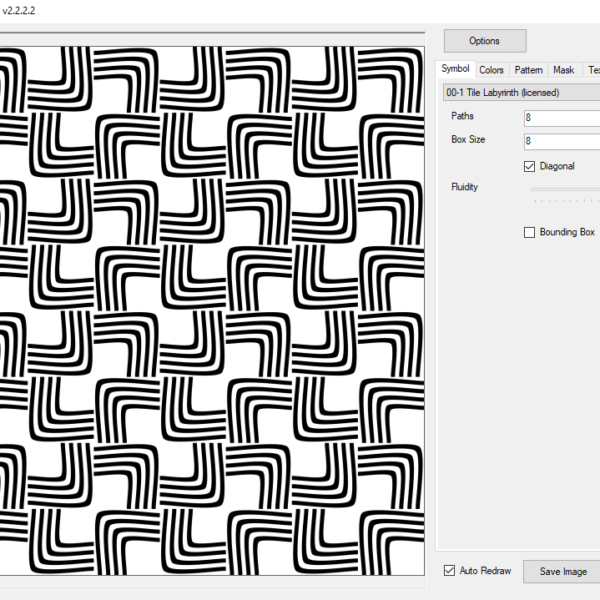Click the Fluidity label
The image size is (600, 600).
tap(465, 187)
